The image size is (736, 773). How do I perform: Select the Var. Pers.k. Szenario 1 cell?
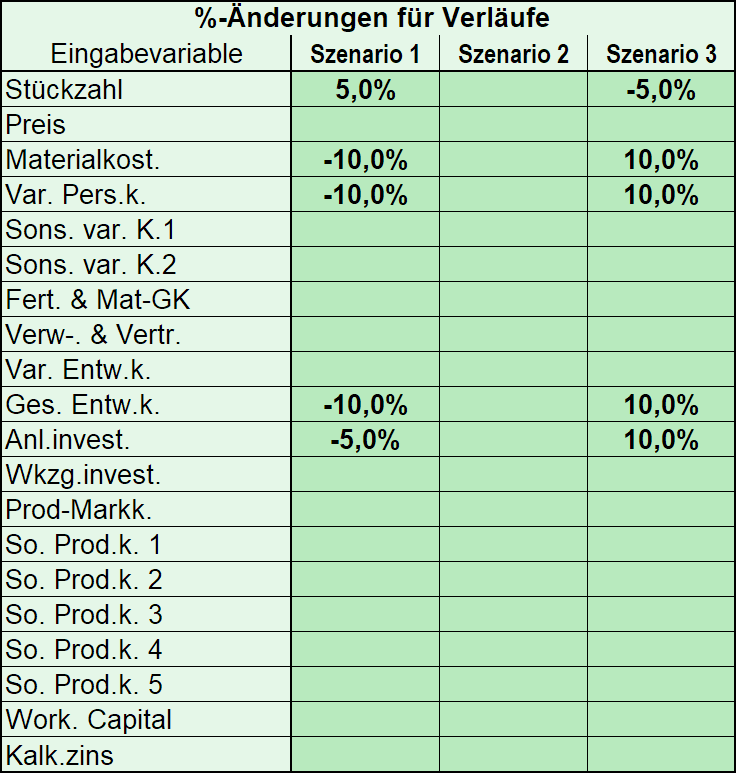pyautogui.click(x=365, y=194)
